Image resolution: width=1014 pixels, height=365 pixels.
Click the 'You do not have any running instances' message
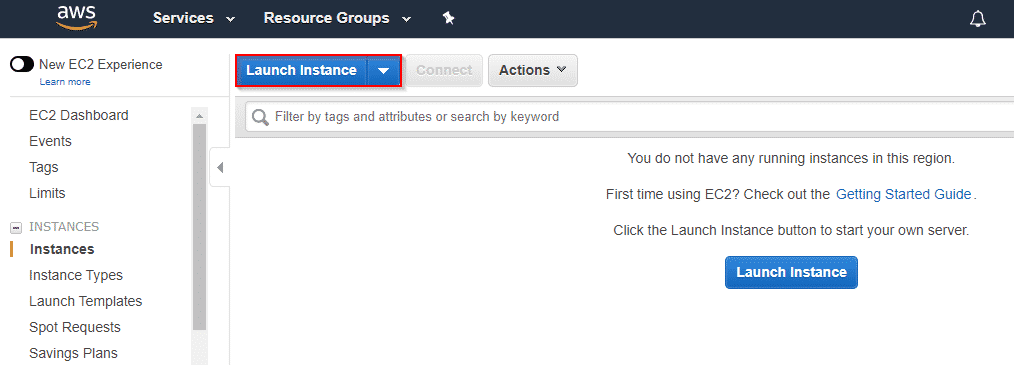tap(790, 158)
